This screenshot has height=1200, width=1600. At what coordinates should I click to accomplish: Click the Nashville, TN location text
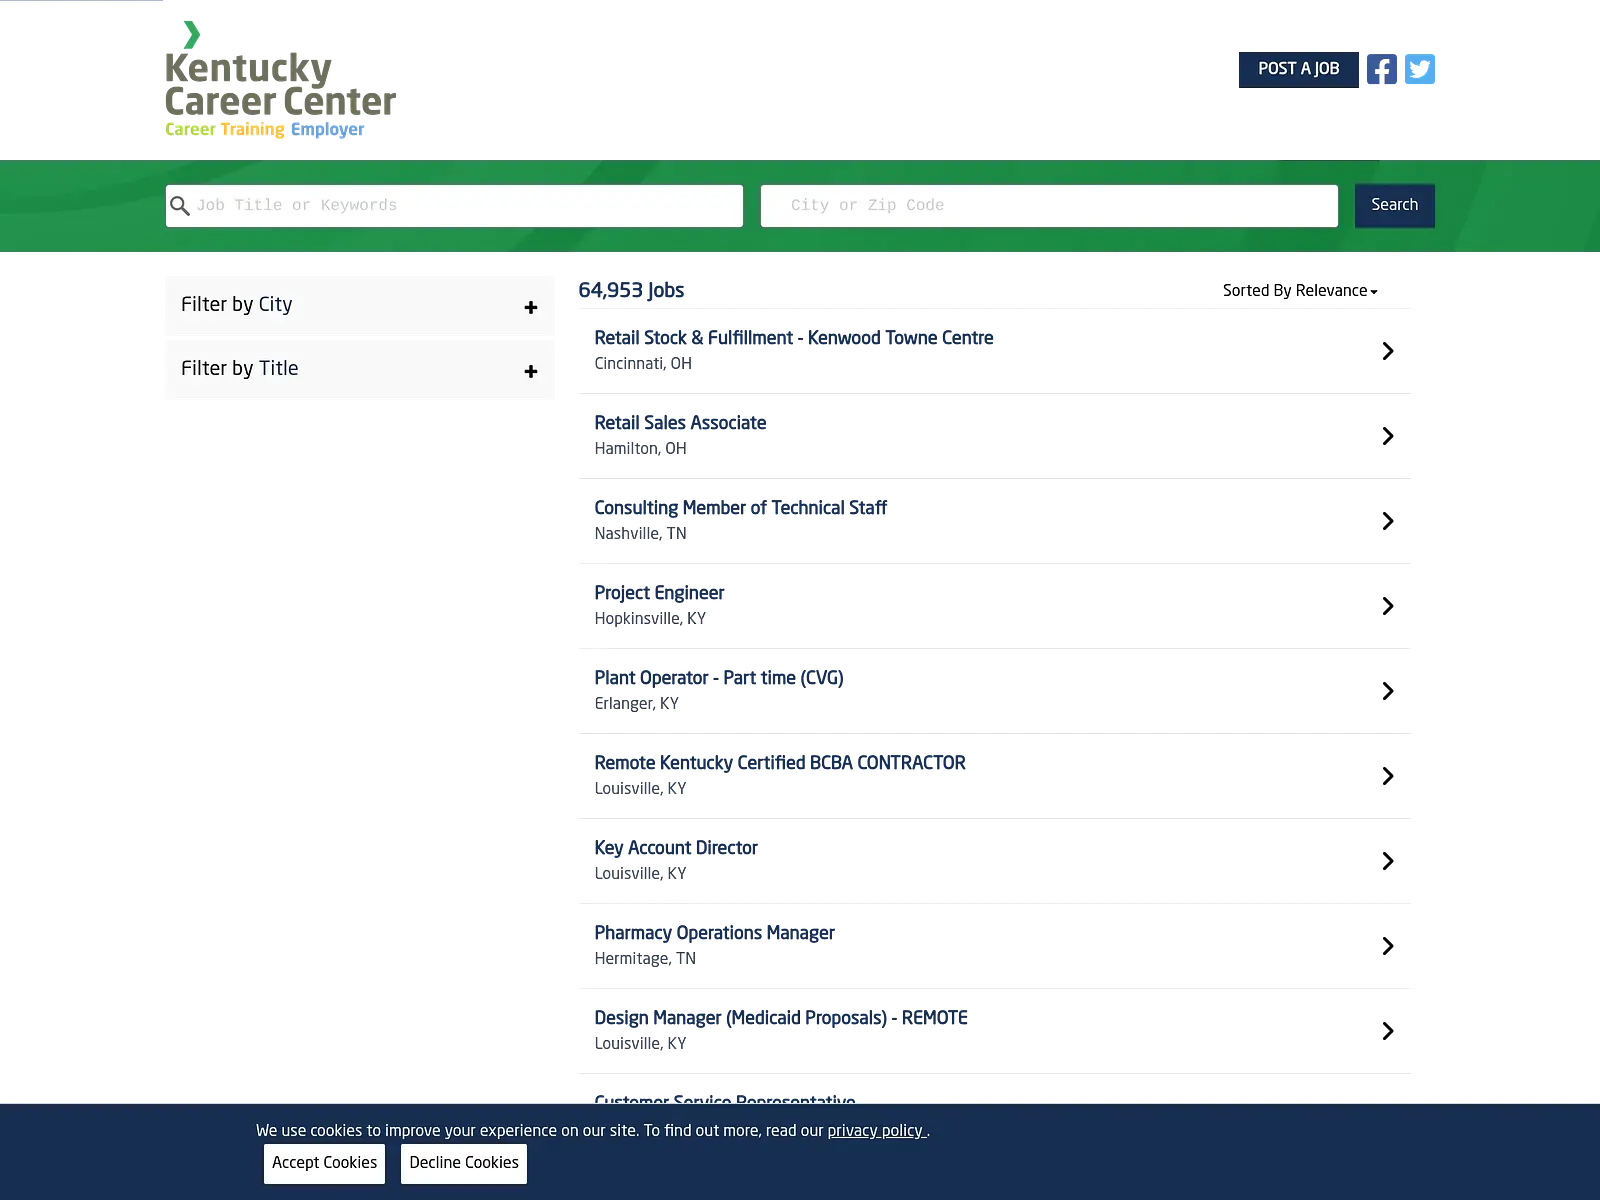pos(640,533)
